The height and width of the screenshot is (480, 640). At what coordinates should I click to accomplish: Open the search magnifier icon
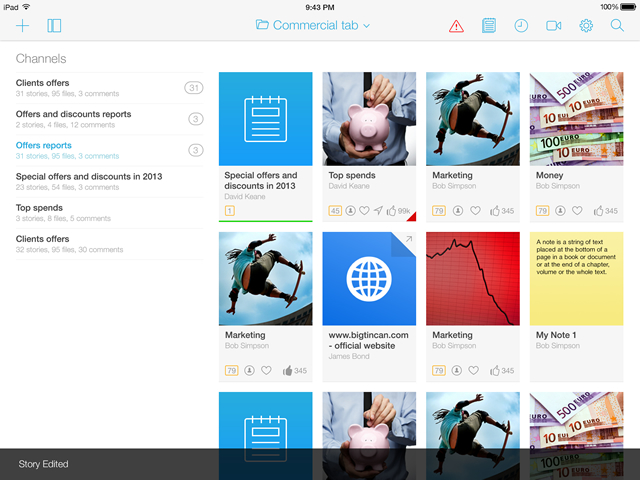pyautogui.click(x=617, y=26)
